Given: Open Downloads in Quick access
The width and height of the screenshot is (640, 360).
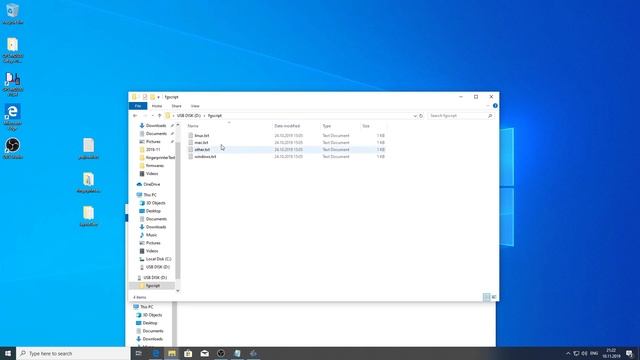Looking at the screenshot, I should click(156, 126).
